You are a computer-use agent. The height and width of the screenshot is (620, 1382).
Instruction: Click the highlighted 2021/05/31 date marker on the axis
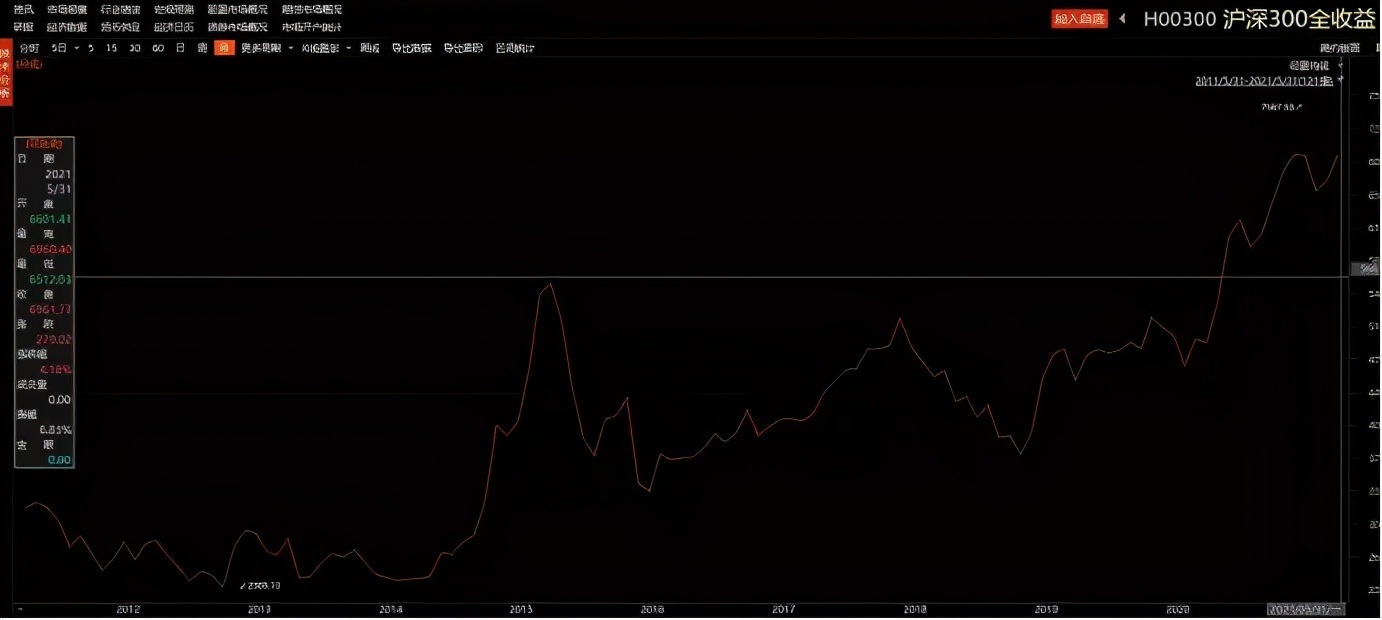click(x=1305, y=609)
